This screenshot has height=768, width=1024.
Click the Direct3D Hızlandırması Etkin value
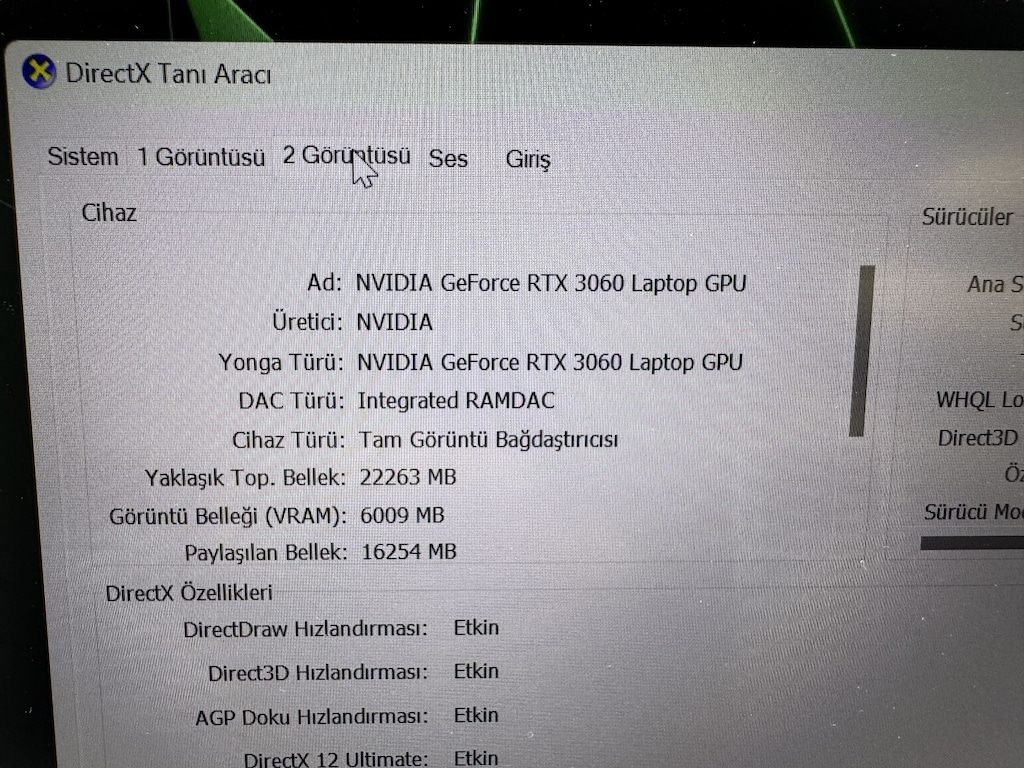[476, 671]
